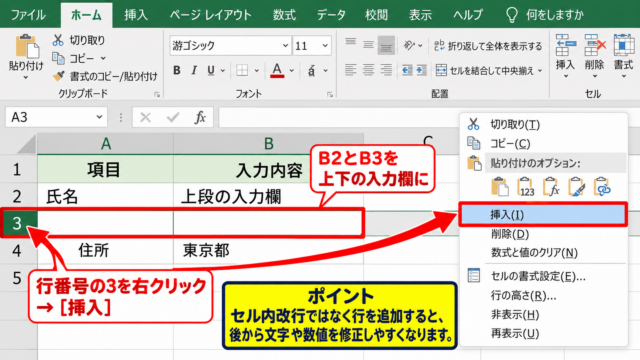Screen dimensions: 640x360
Task: Select cell containing 東京都
Action: [x=268, y=250]
